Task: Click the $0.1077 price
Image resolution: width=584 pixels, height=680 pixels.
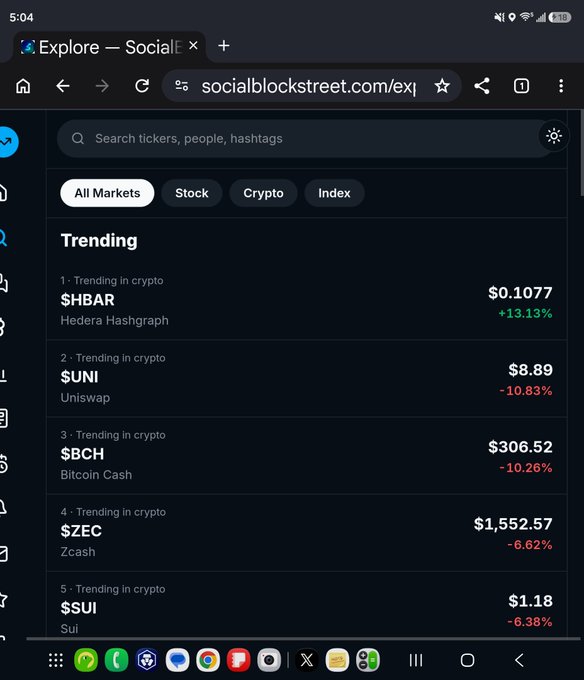Action: tap(520, 293)
